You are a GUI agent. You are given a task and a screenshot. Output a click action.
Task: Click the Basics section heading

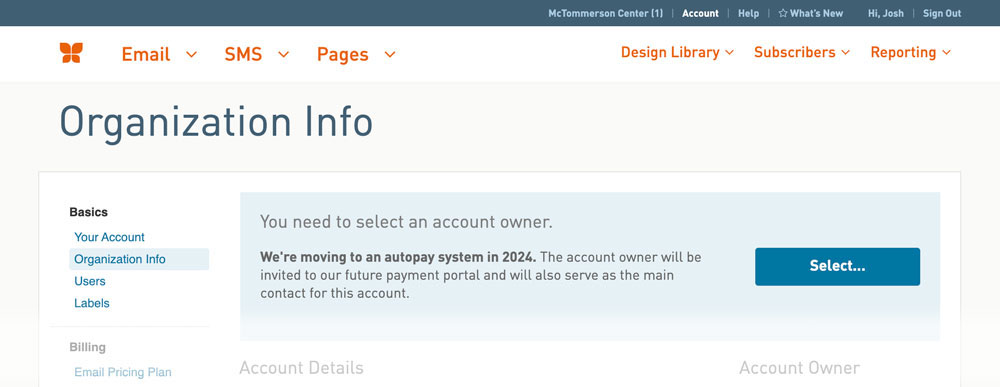89,212
